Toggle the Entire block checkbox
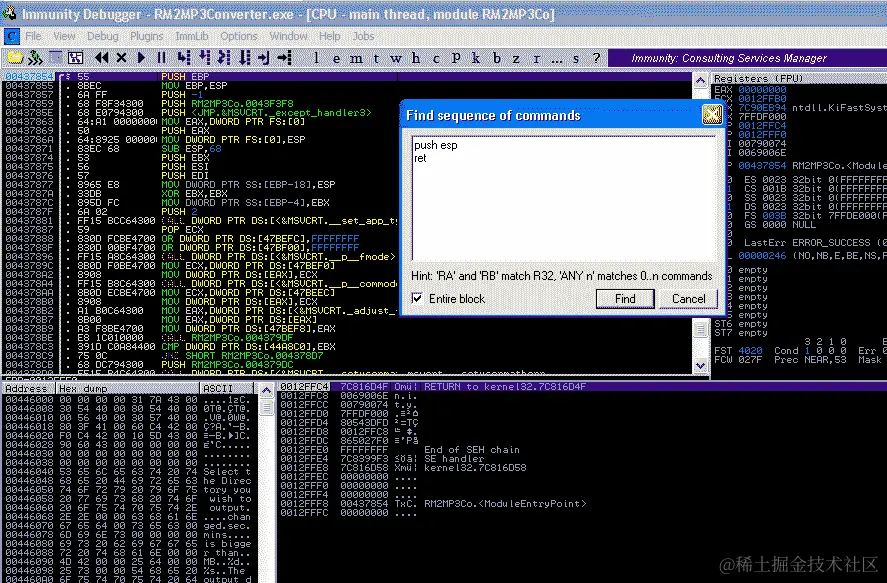 pos(417,298)
